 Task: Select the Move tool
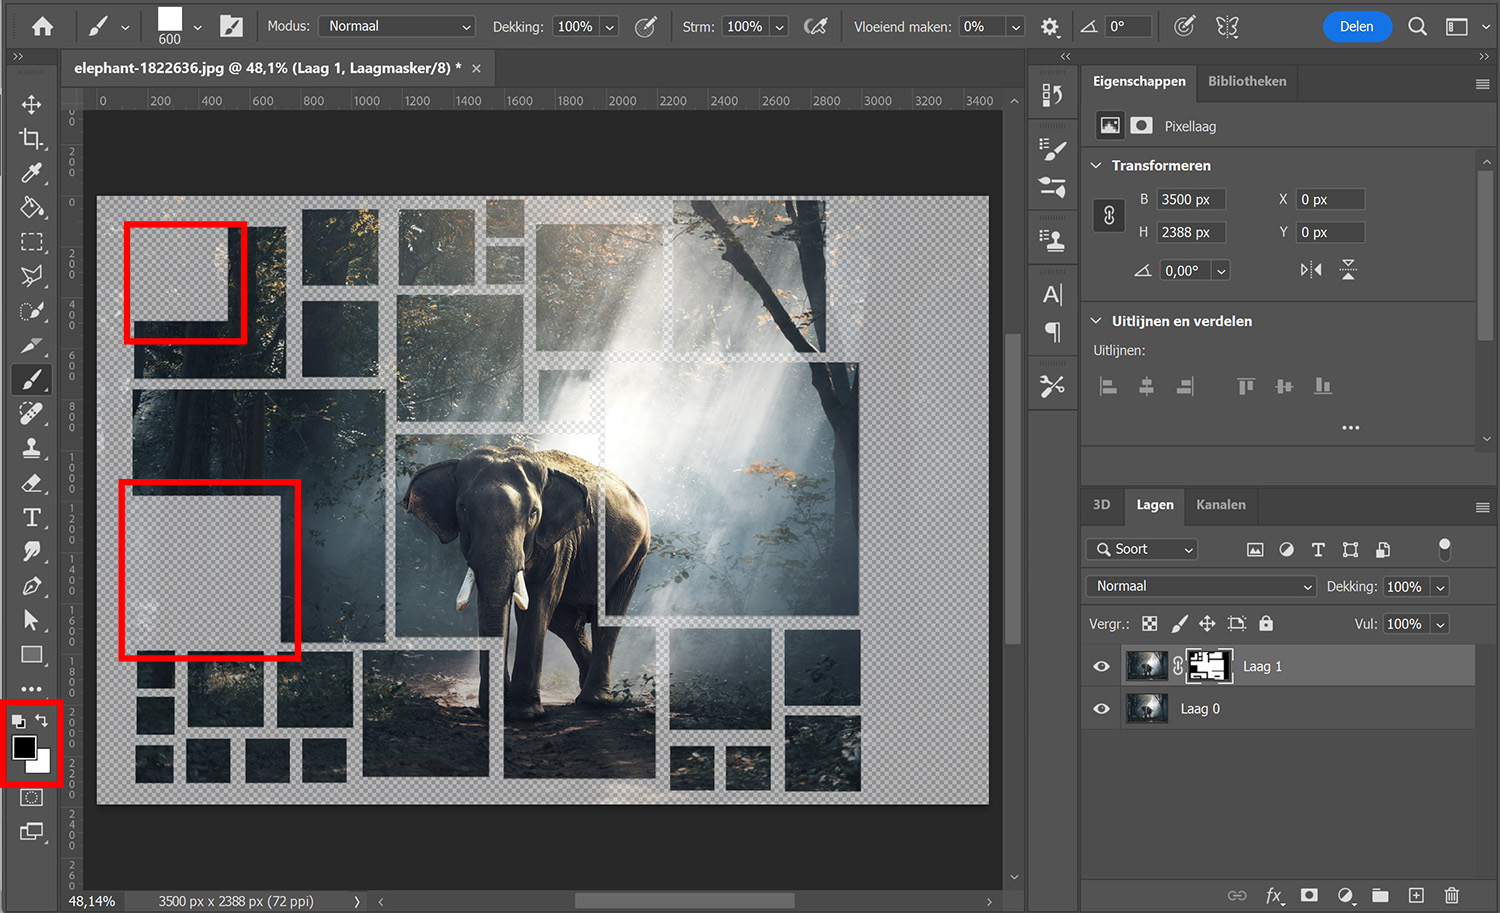31,103
